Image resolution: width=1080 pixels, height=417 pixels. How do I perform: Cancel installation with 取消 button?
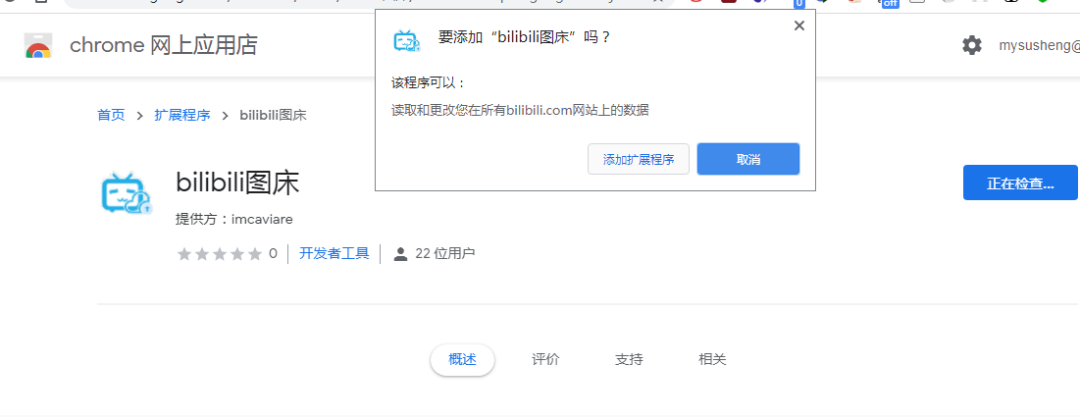click(748, 159)
